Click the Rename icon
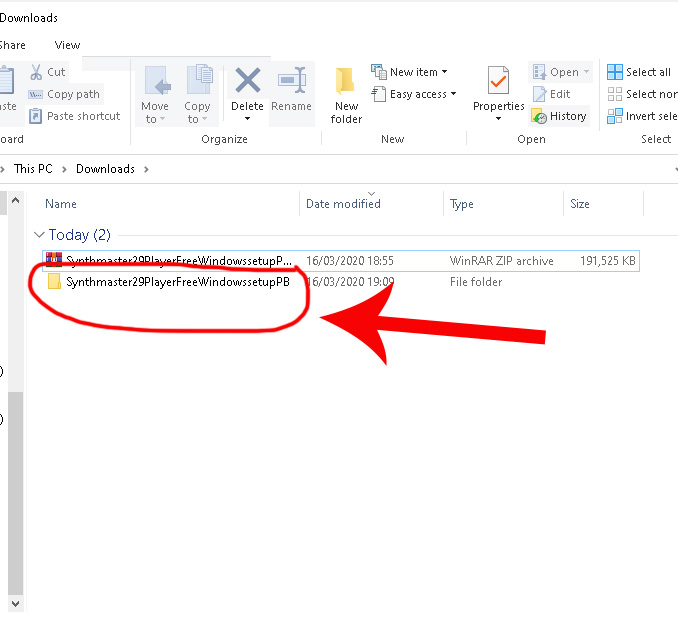This screenshot has height=626, width=678. click(292, 80)
